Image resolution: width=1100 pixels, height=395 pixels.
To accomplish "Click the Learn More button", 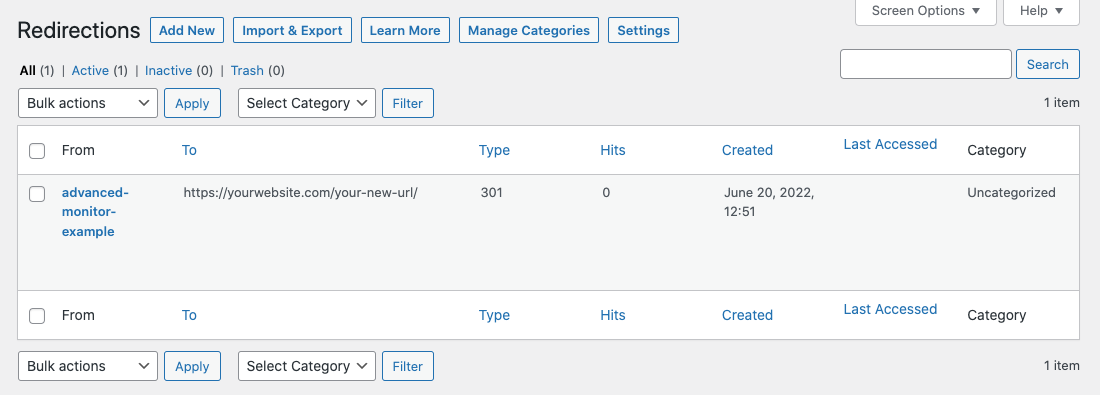I will click(405, 31).
